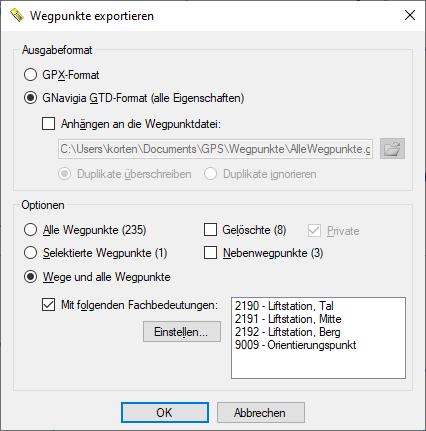Click the Abbrechen button
Image resolution: width=426 pixels, height=431 pixels.
point(261,413)
